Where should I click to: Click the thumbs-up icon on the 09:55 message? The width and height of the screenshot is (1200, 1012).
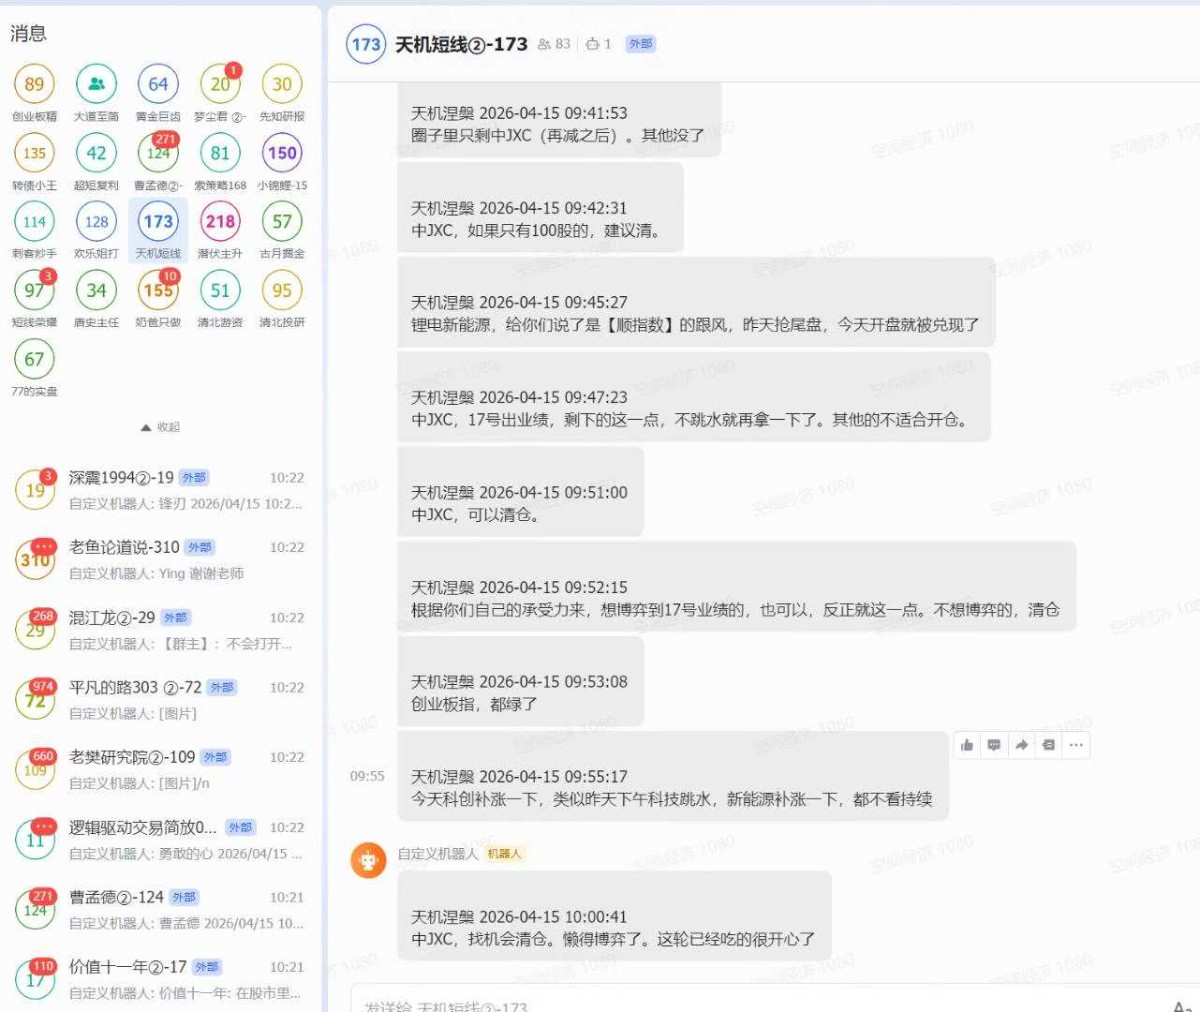click(967, 745)
